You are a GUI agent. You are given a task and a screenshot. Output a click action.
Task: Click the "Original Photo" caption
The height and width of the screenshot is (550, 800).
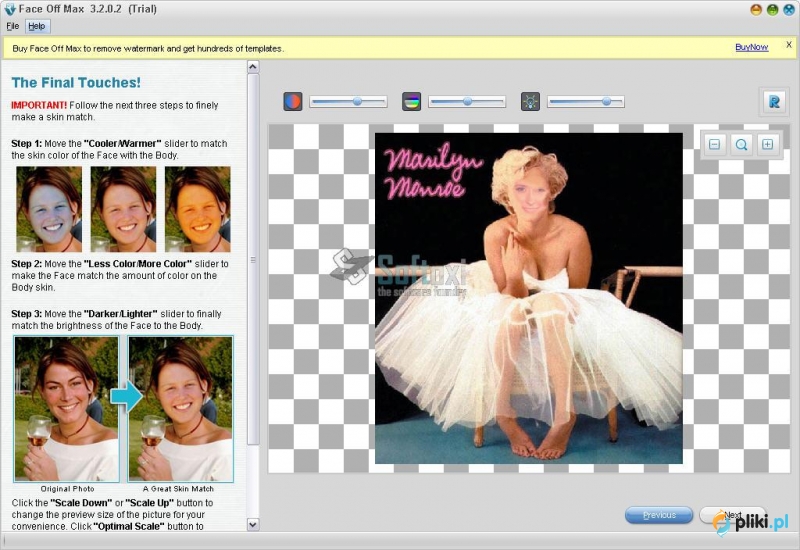click(67, 489)
